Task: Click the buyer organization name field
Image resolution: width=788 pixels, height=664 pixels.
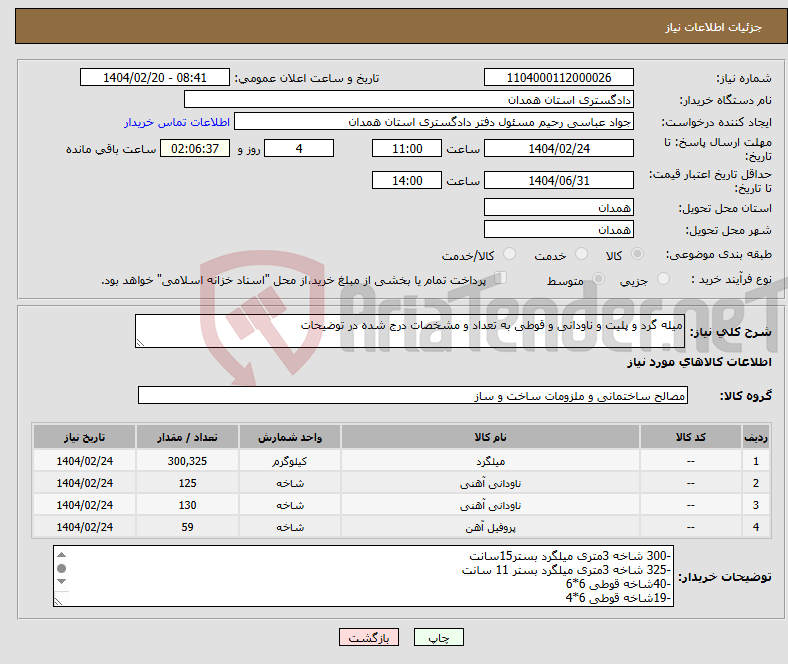Action: (409, 100)
